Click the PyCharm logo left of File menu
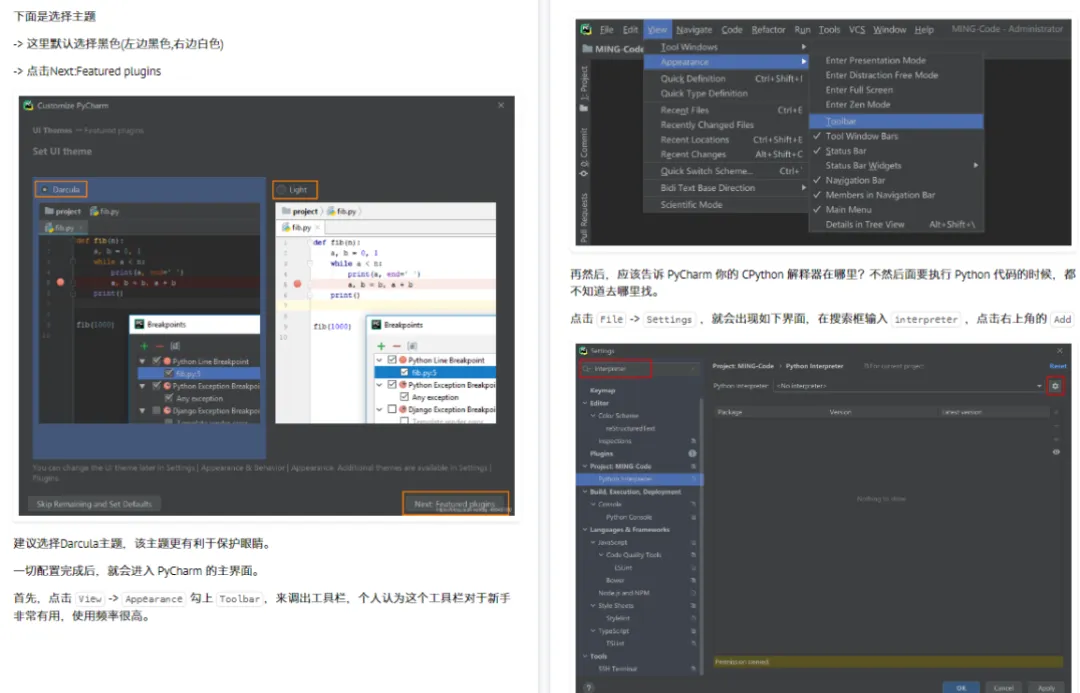 pos(585,30)
